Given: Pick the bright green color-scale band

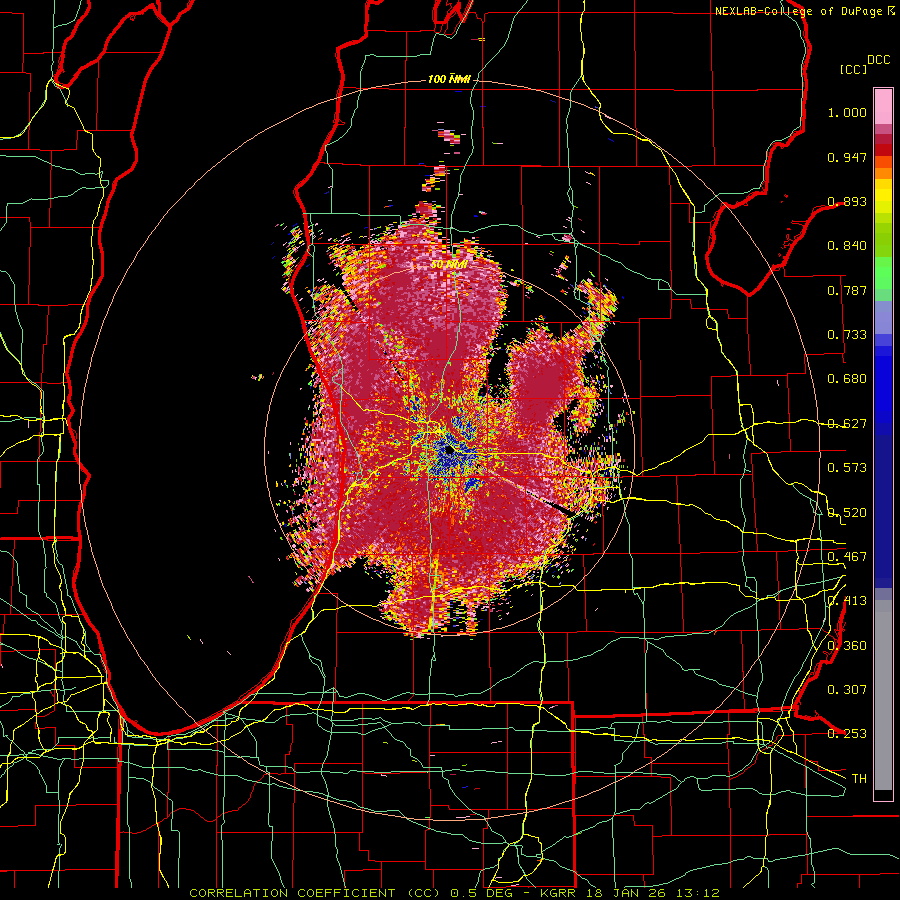Looking at the screenshot, I should 883,273.
